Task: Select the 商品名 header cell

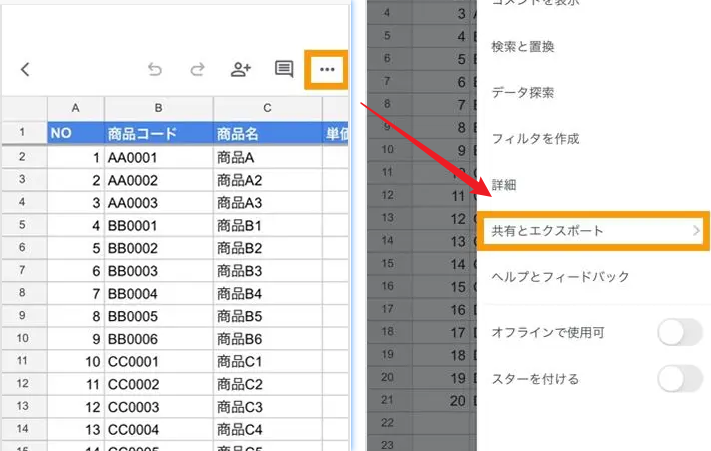Action: coord(268,133)
